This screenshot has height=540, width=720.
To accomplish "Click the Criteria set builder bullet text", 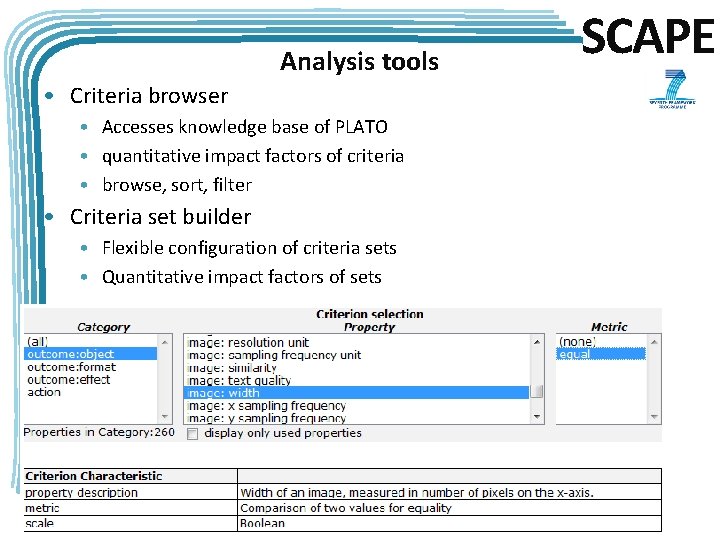I will (x=160, y=217).
